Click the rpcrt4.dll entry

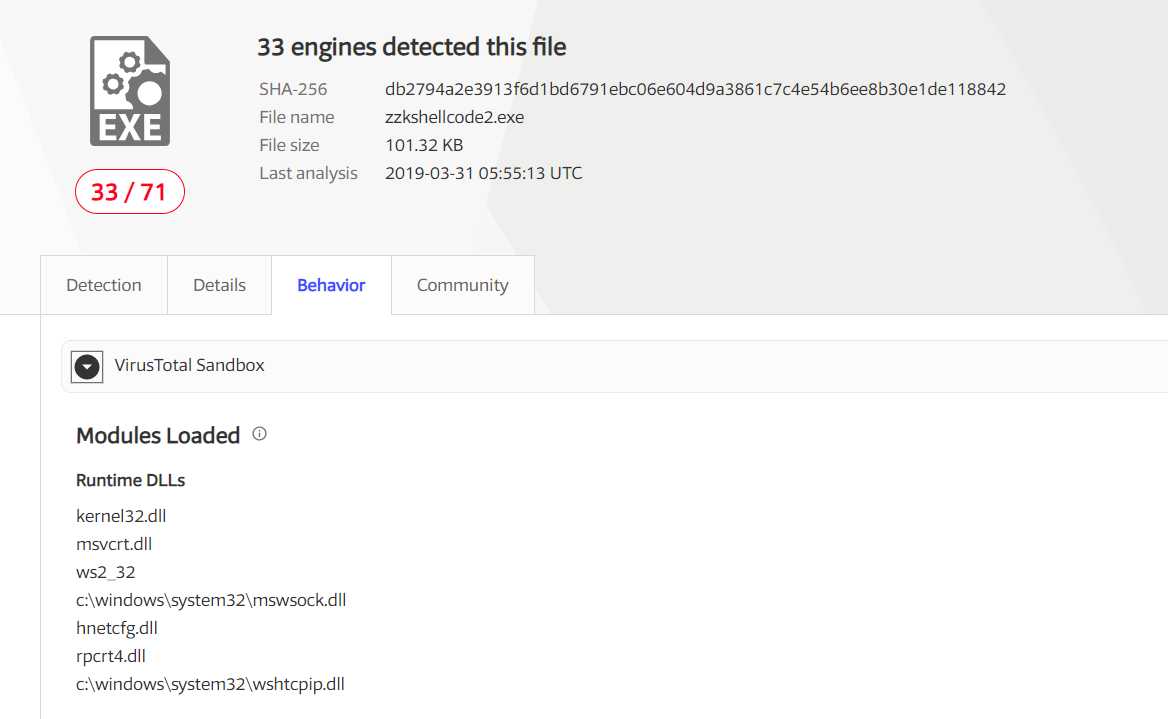click(x=110, y=656)
